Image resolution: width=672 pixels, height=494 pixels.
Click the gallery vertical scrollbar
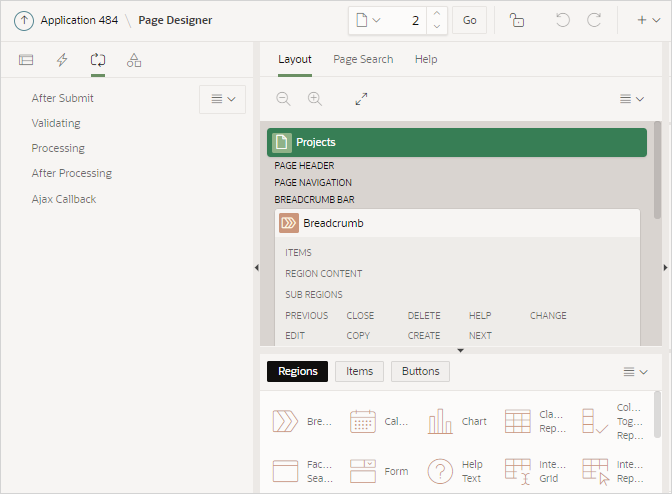point(657,415)
